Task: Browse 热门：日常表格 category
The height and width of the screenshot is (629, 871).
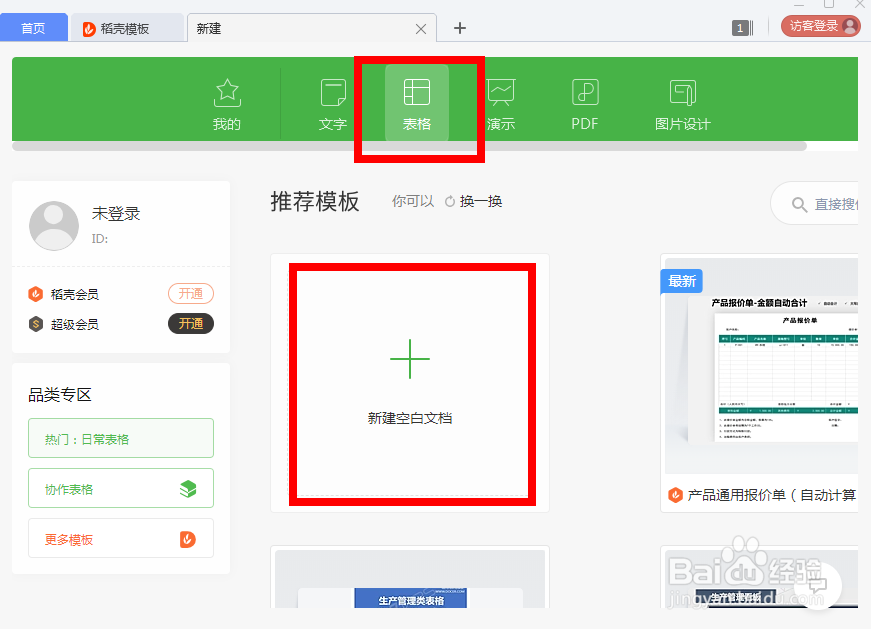Action: pyautogui.click(x=120, y=438)
